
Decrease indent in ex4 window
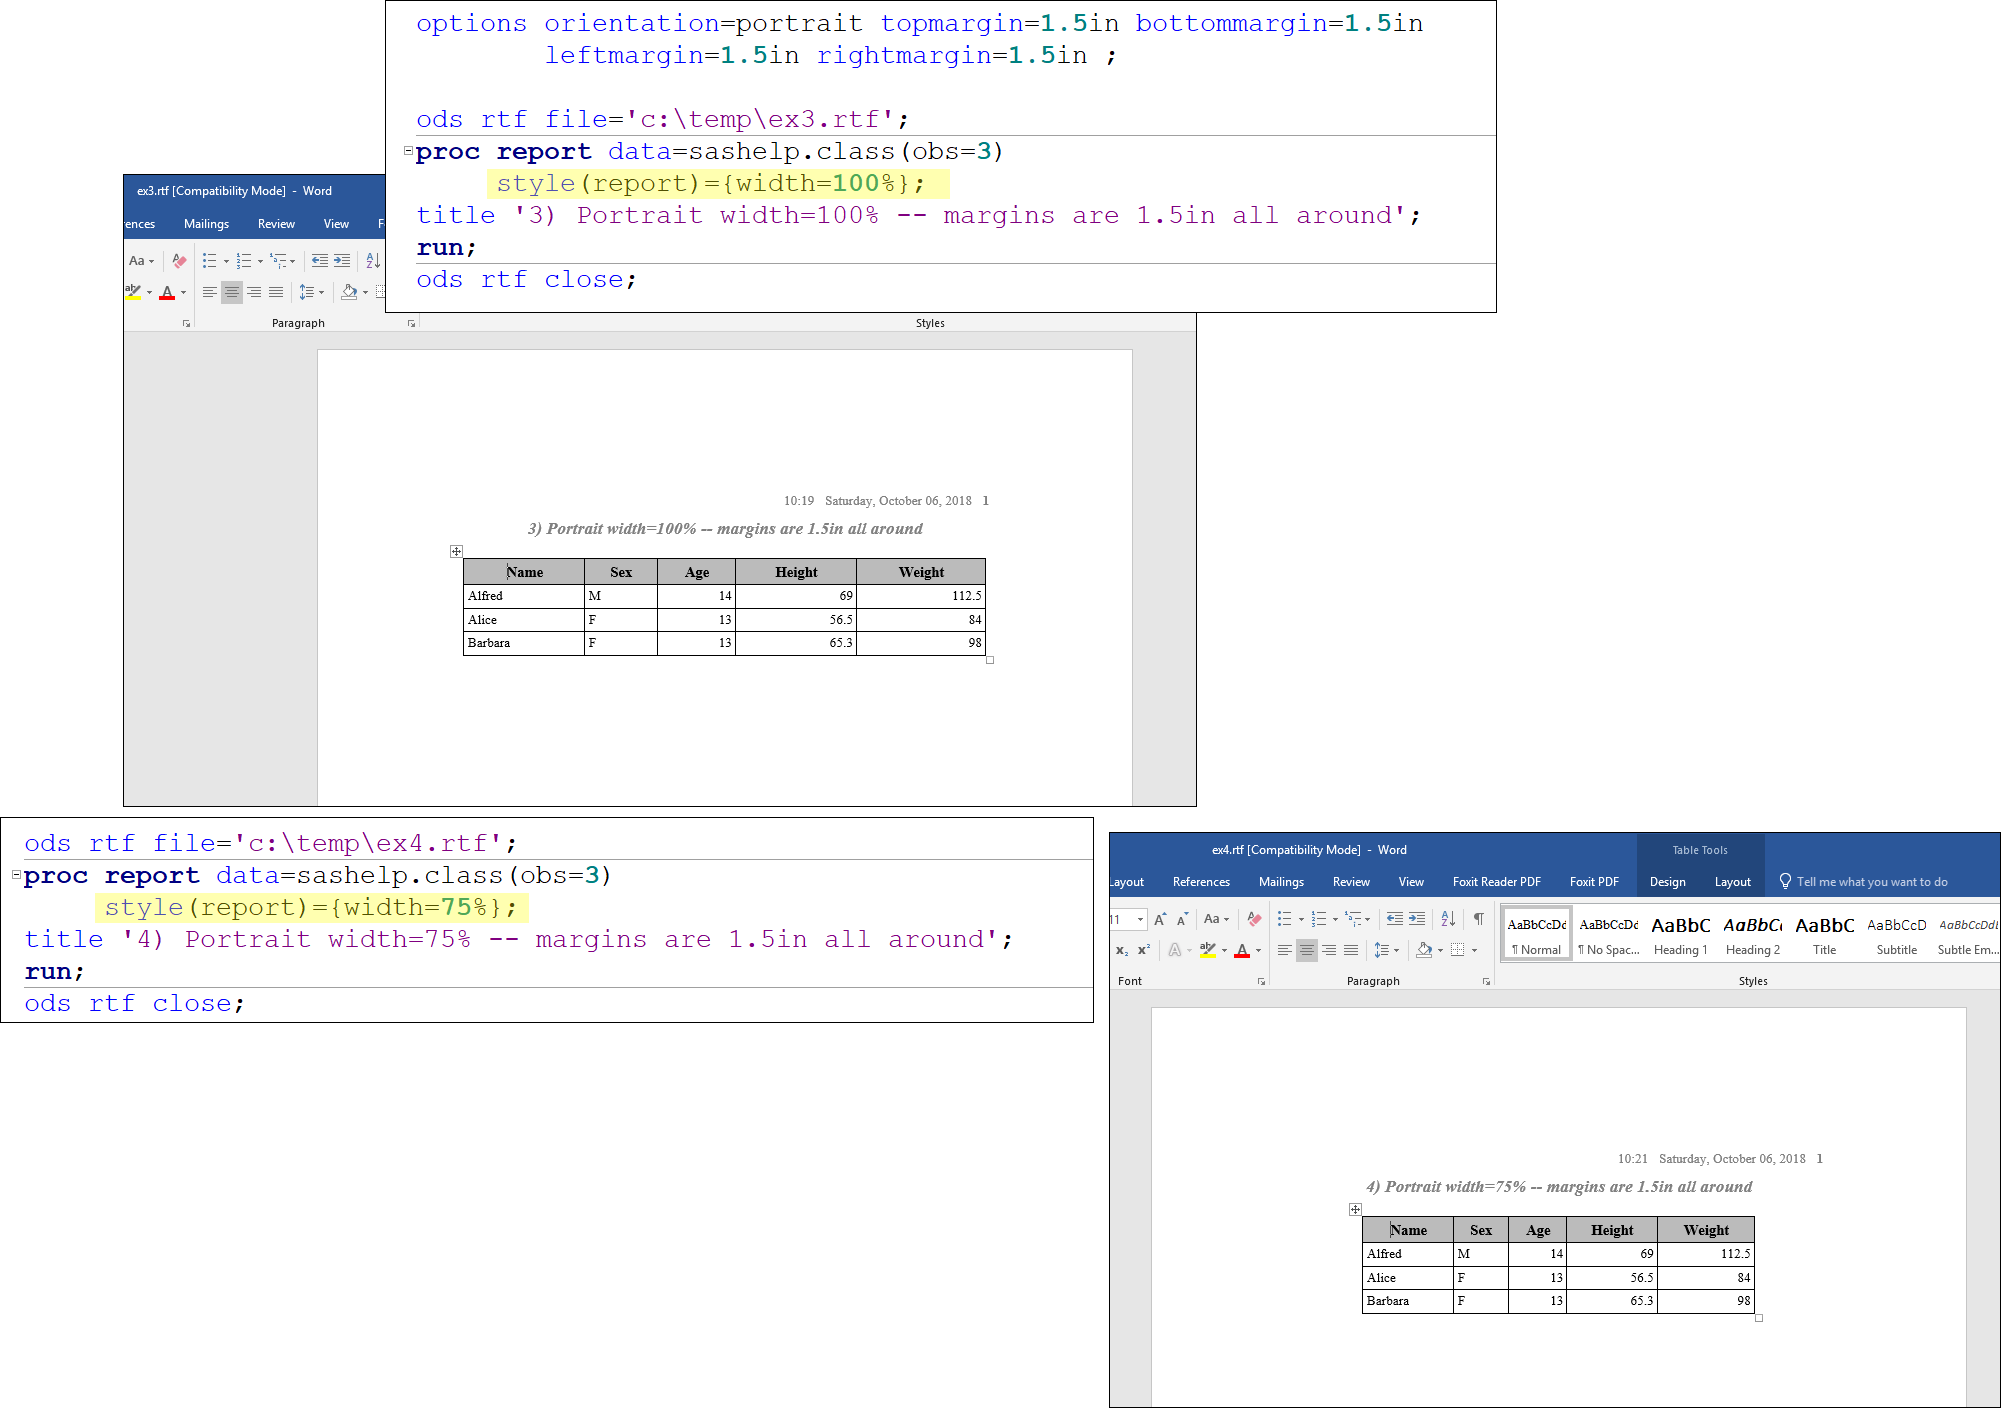[x=1394, y=919]
